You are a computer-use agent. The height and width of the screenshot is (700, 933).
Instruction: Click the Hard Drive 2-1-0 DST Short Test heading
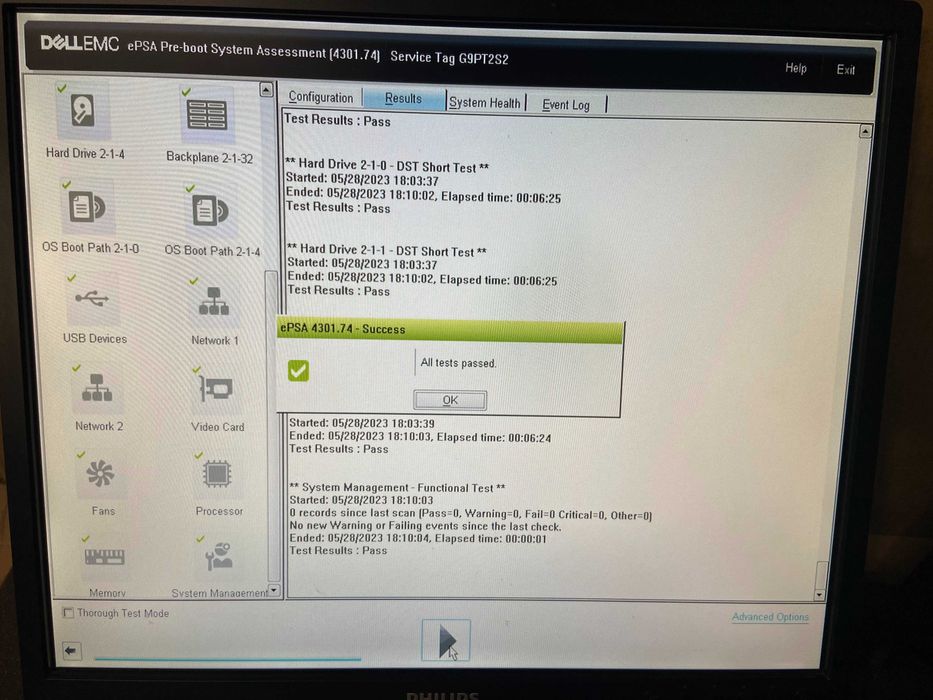coord(387,165)
